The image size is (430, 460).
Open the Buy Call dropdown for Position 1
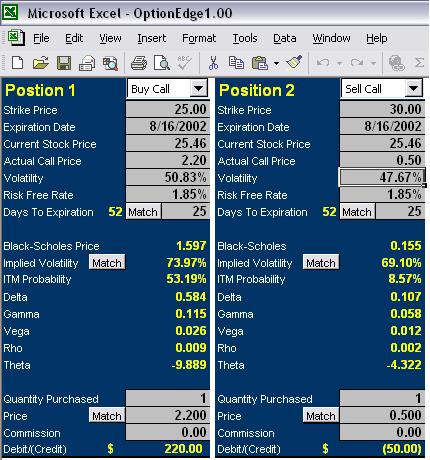(198, 89)
